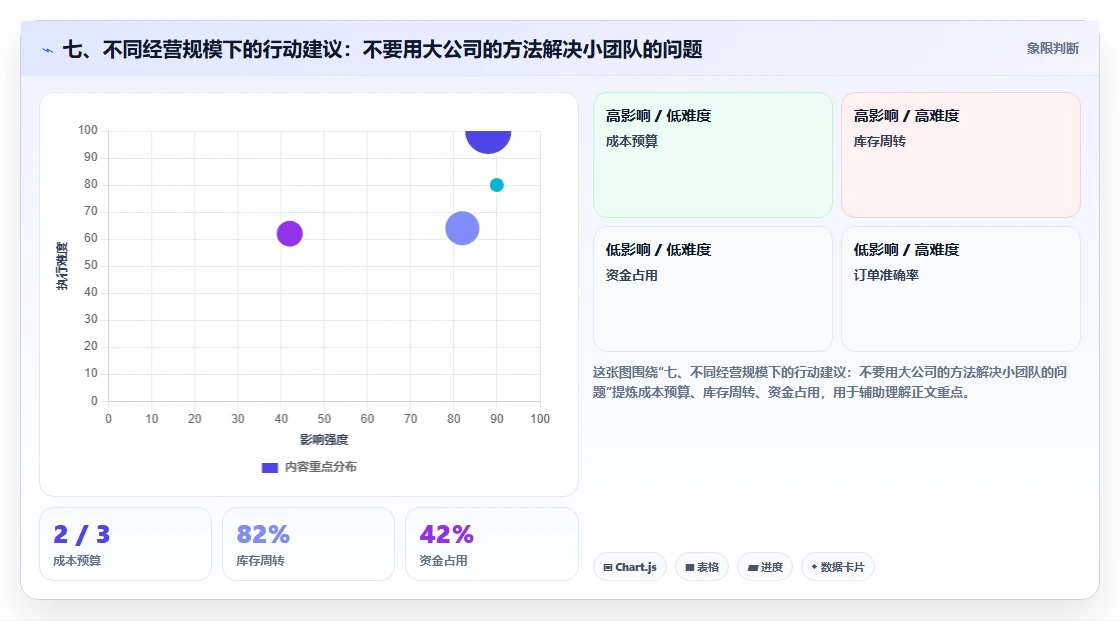1120x621 pixels.
Task: Click the 82% 库存周转 stat card
Action: 309,544
